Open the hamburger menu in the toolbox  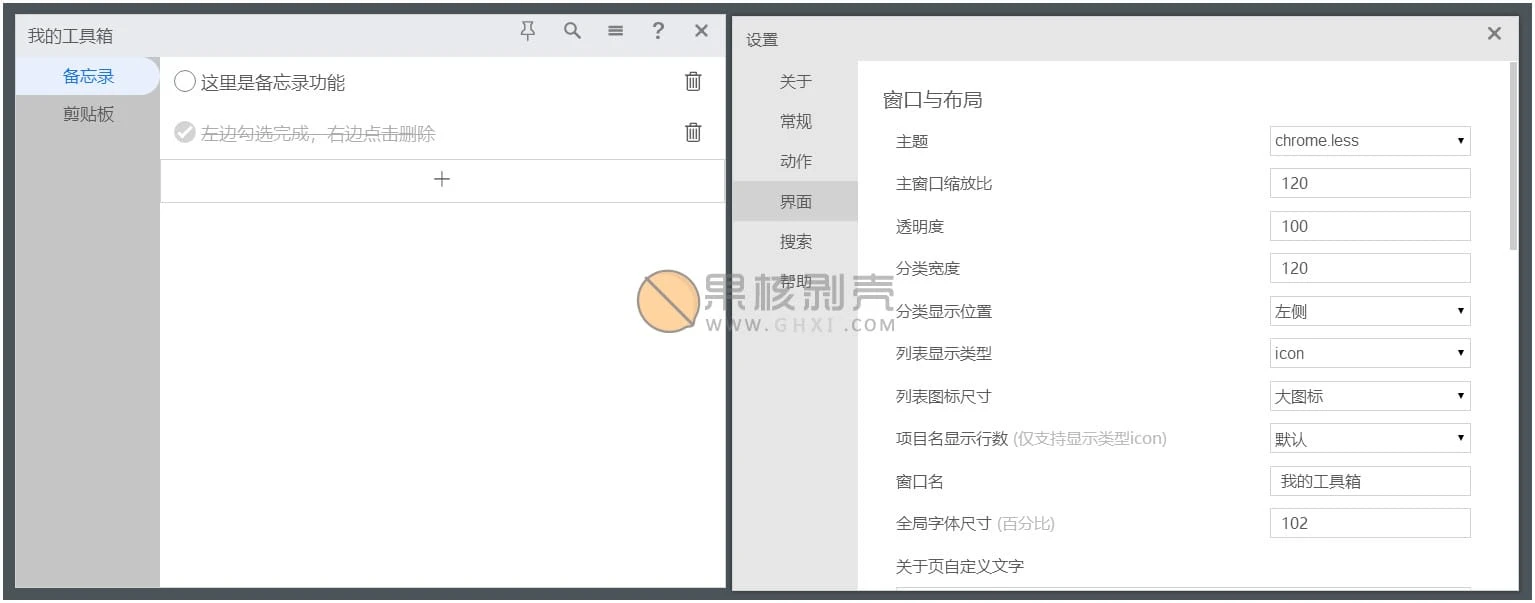615,31
